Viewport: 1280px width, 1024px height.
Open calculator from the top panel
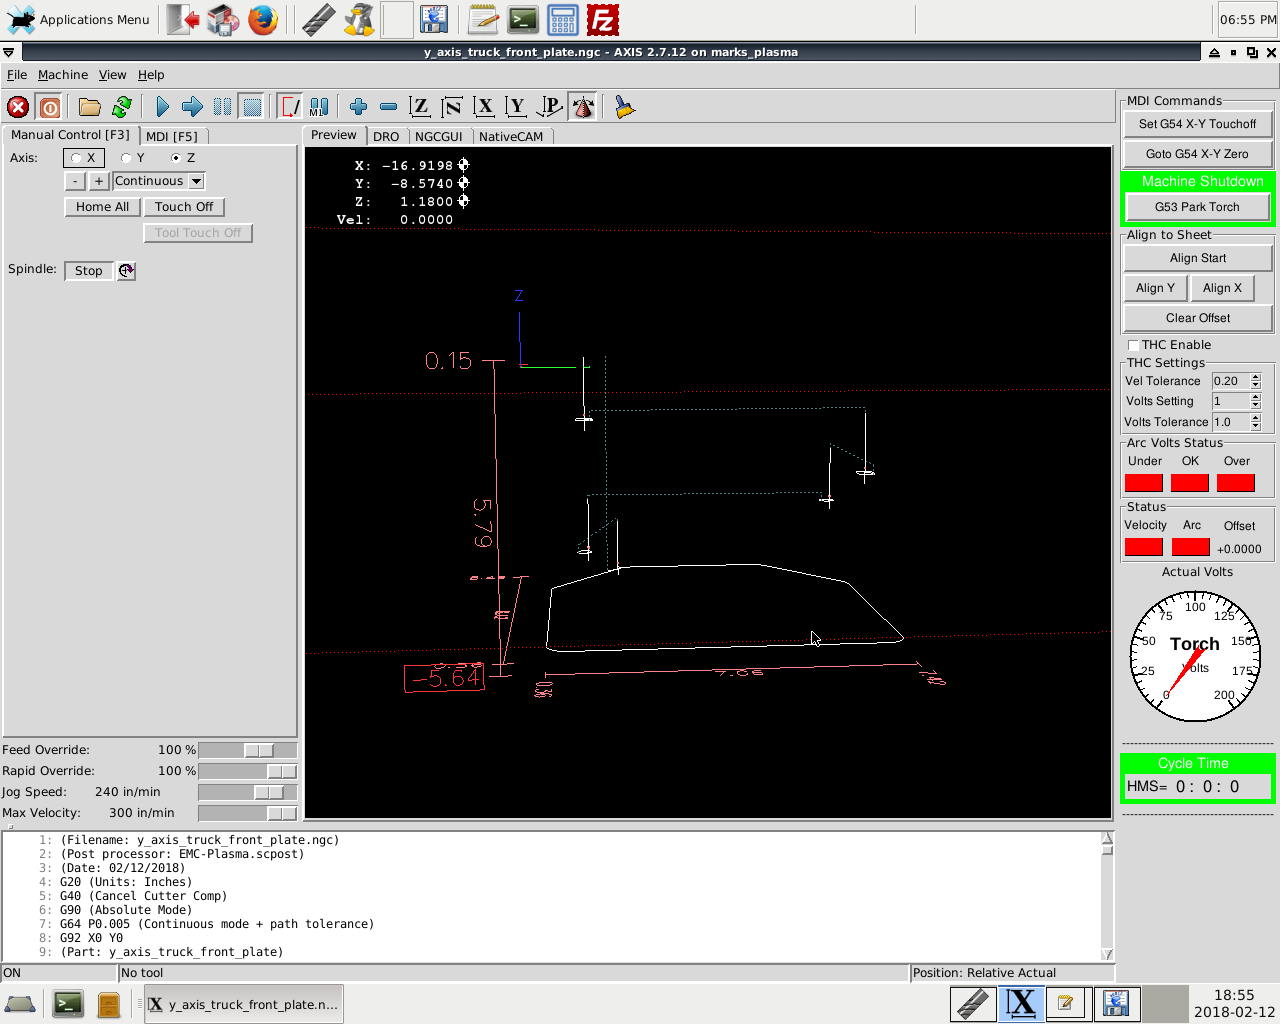(563, 20)
